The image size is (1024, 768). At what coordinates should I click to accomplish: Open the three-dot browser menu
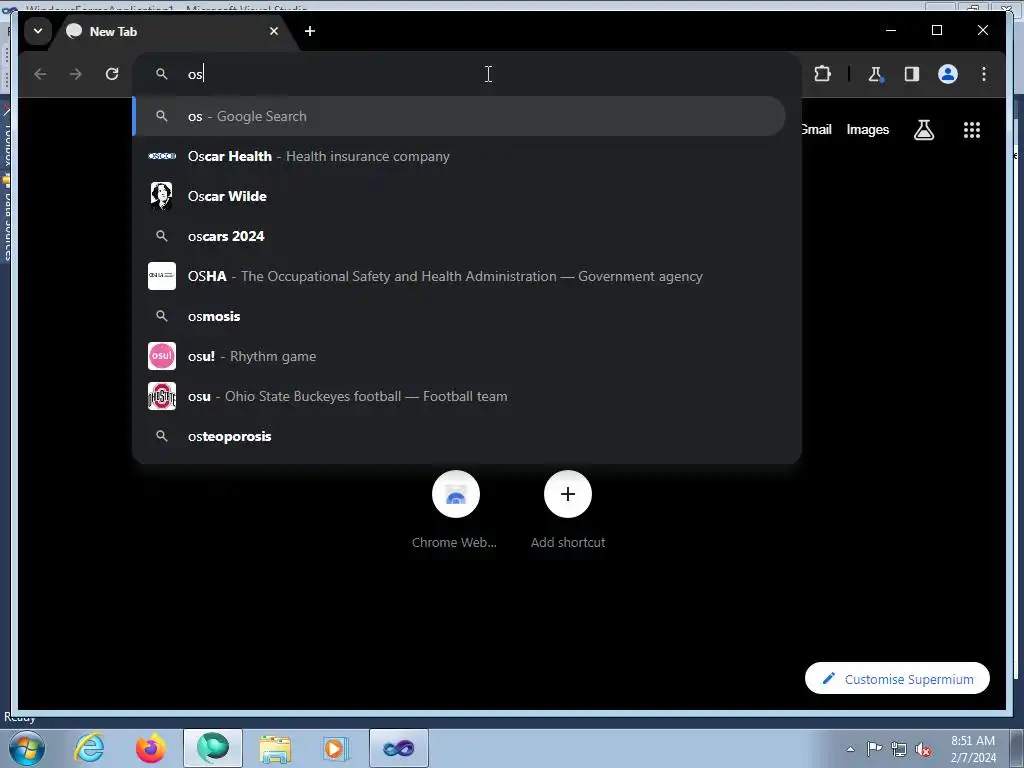984,74
